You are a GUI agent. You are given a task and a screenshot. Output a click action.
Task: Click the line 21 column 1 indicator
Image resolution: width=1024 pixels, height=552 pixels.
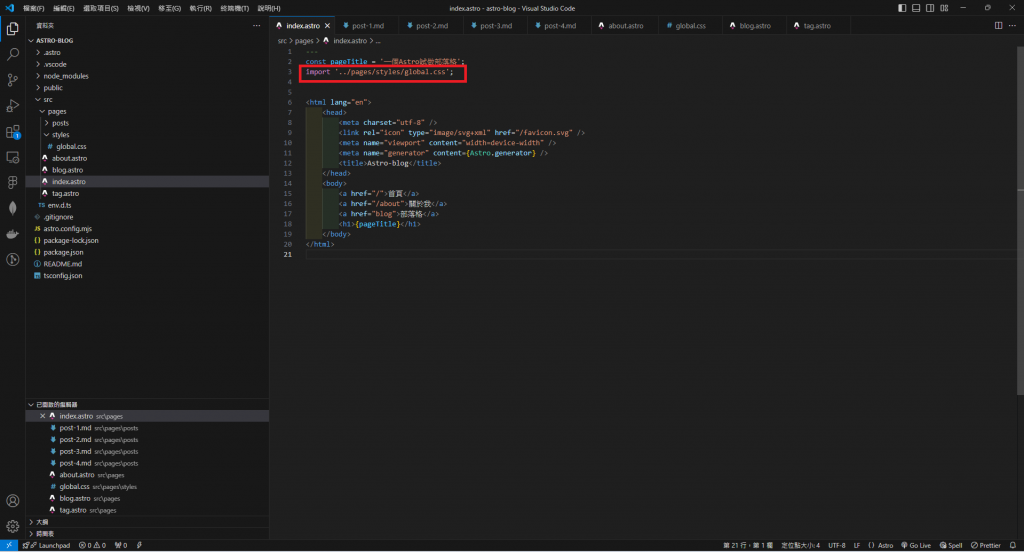(748, 545)
